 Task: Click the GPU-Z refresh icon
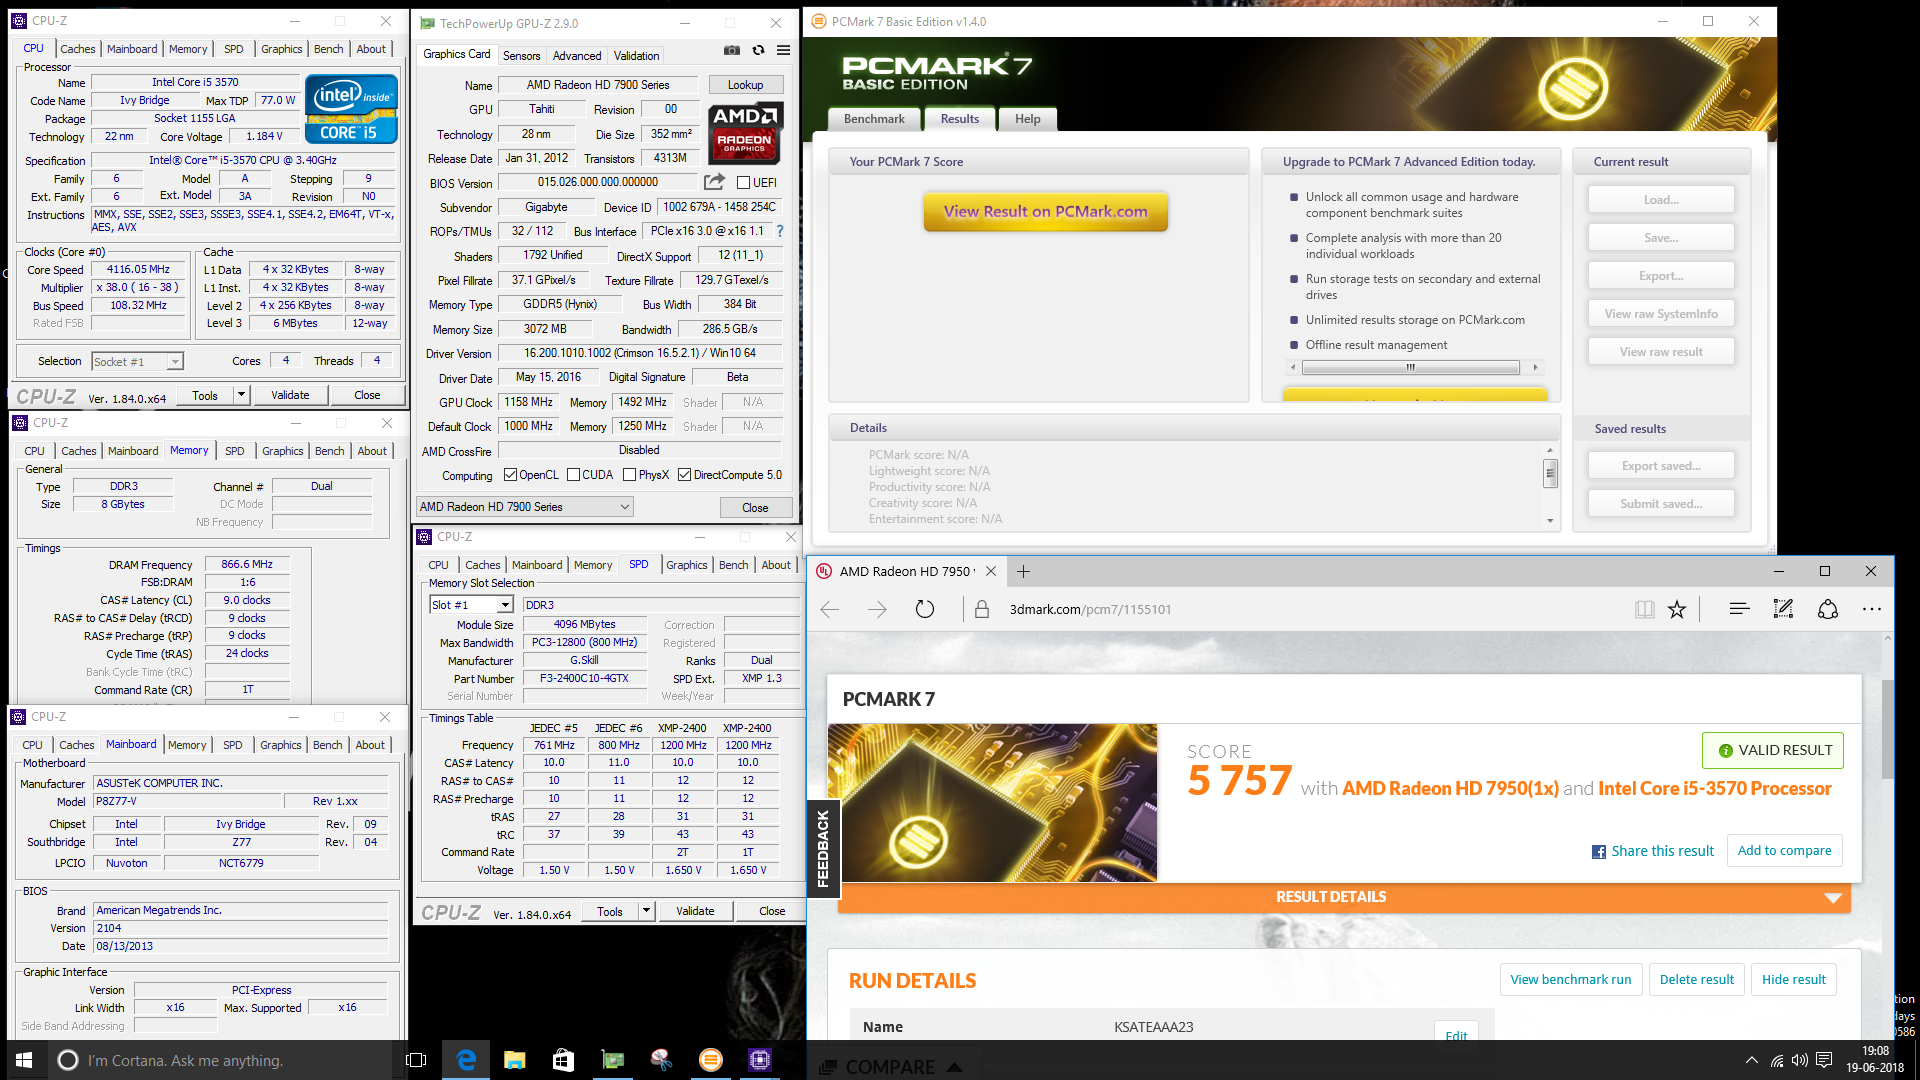click(758, 51)
